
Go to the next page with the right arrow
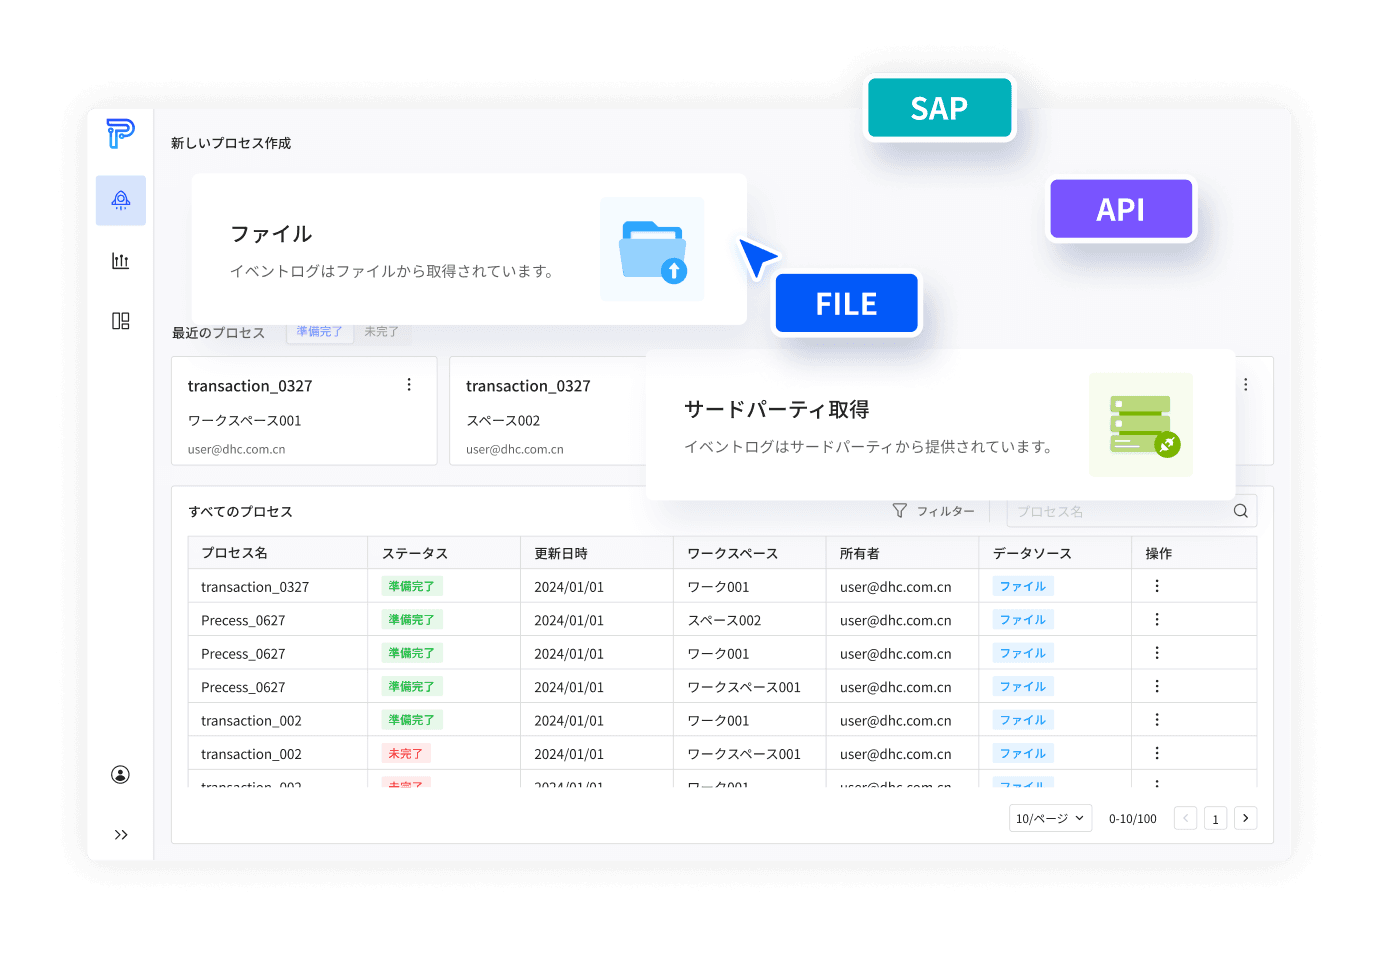point(1246,818)
